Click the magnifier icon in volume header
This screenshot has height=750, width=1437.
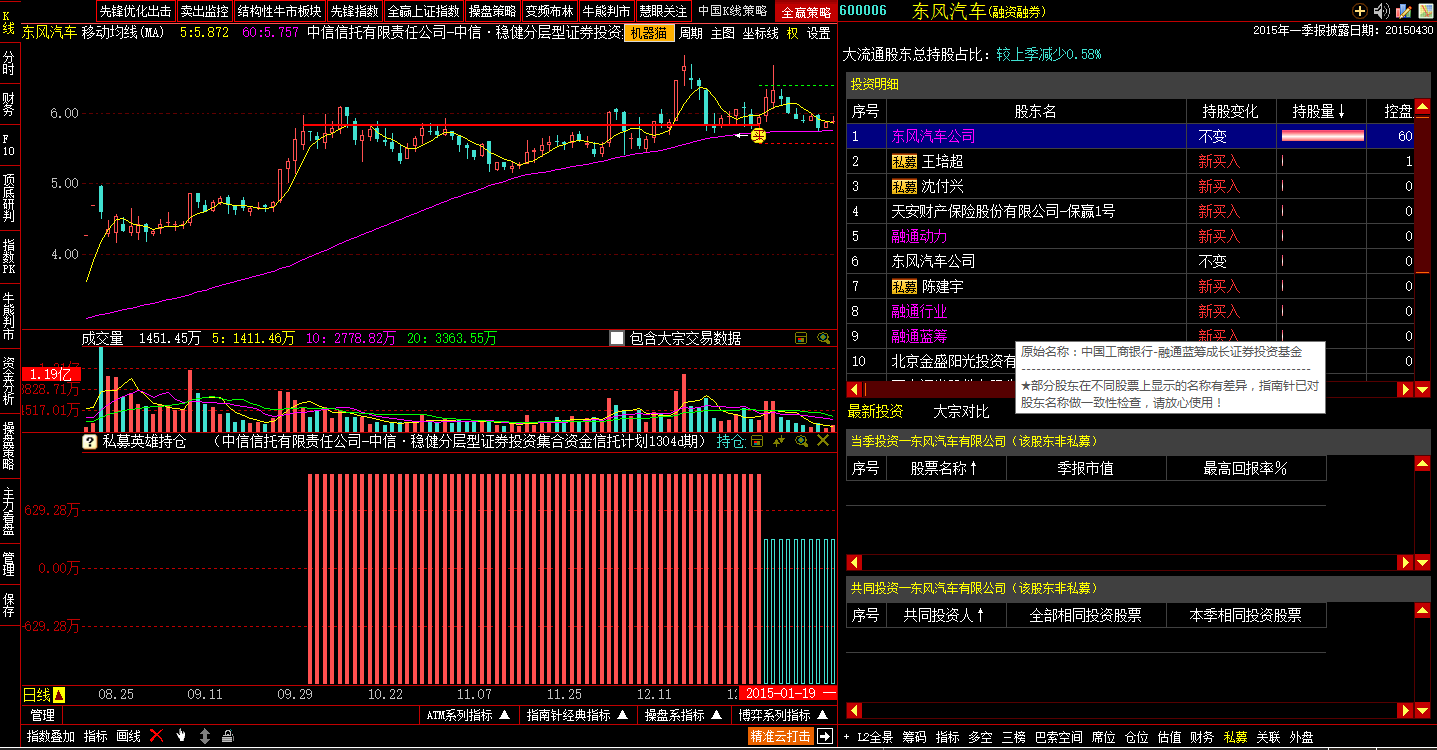point(823,339)
